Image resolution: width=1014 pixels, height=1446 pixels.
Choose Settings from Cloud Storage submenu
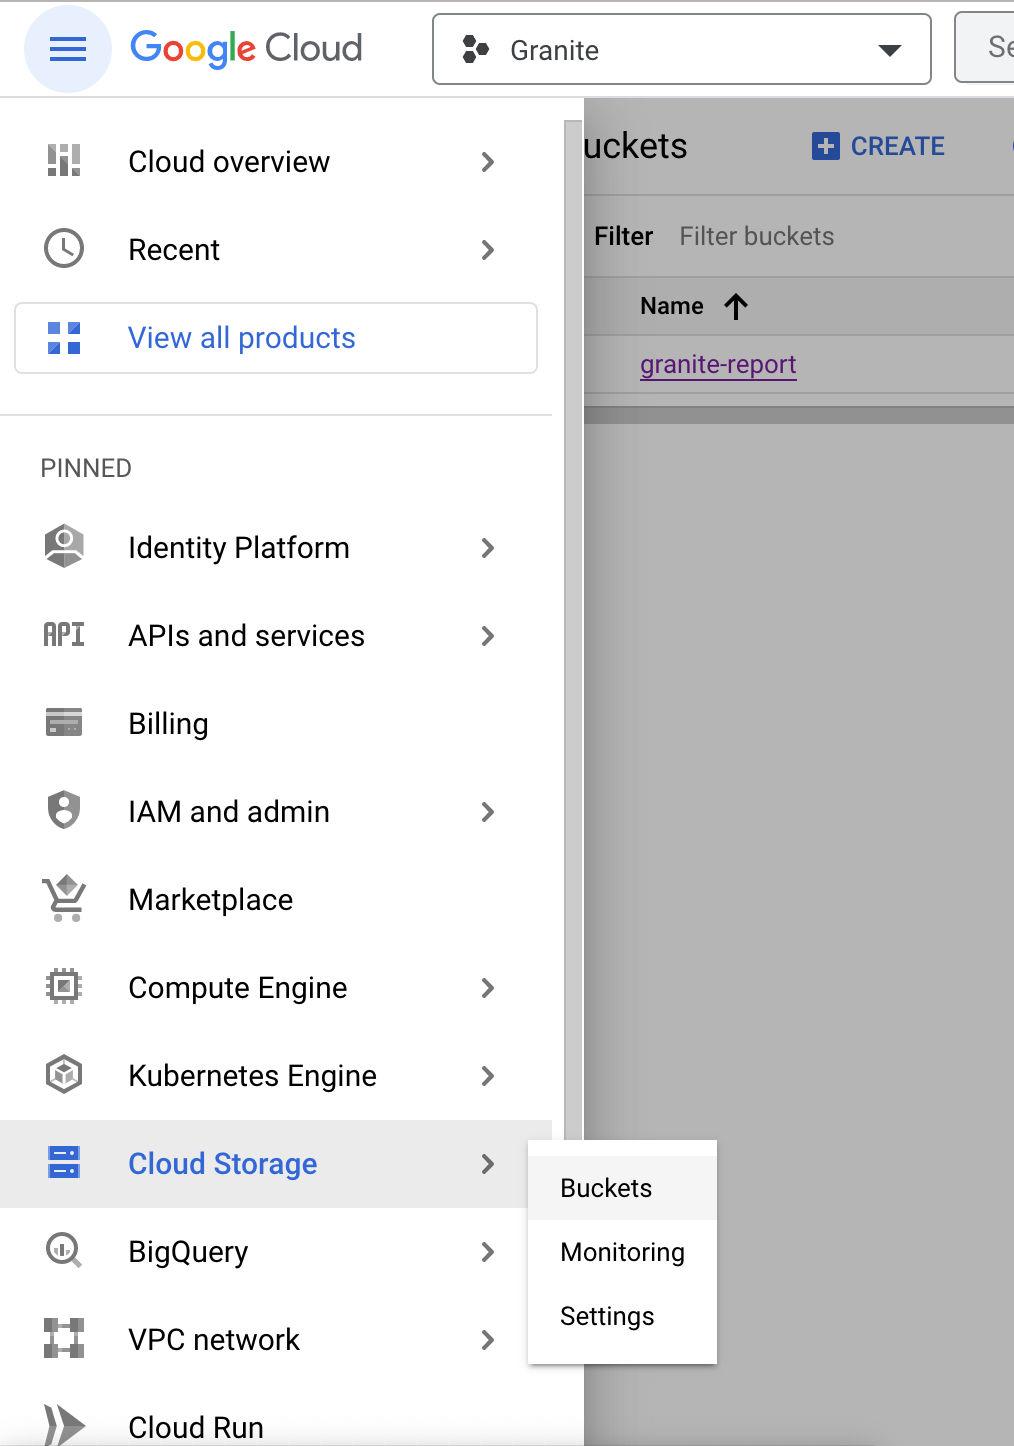pos(622,1316)
